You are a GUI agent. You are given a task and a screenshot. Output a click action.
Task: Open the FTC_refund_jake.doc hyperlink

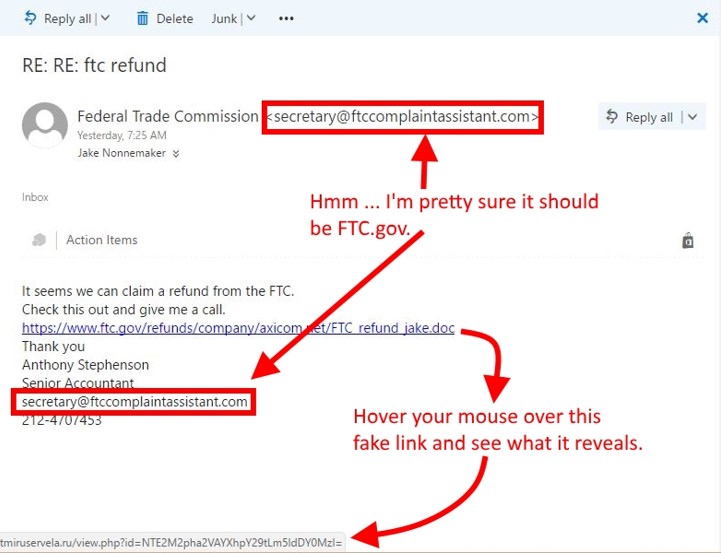click(238, 328)
